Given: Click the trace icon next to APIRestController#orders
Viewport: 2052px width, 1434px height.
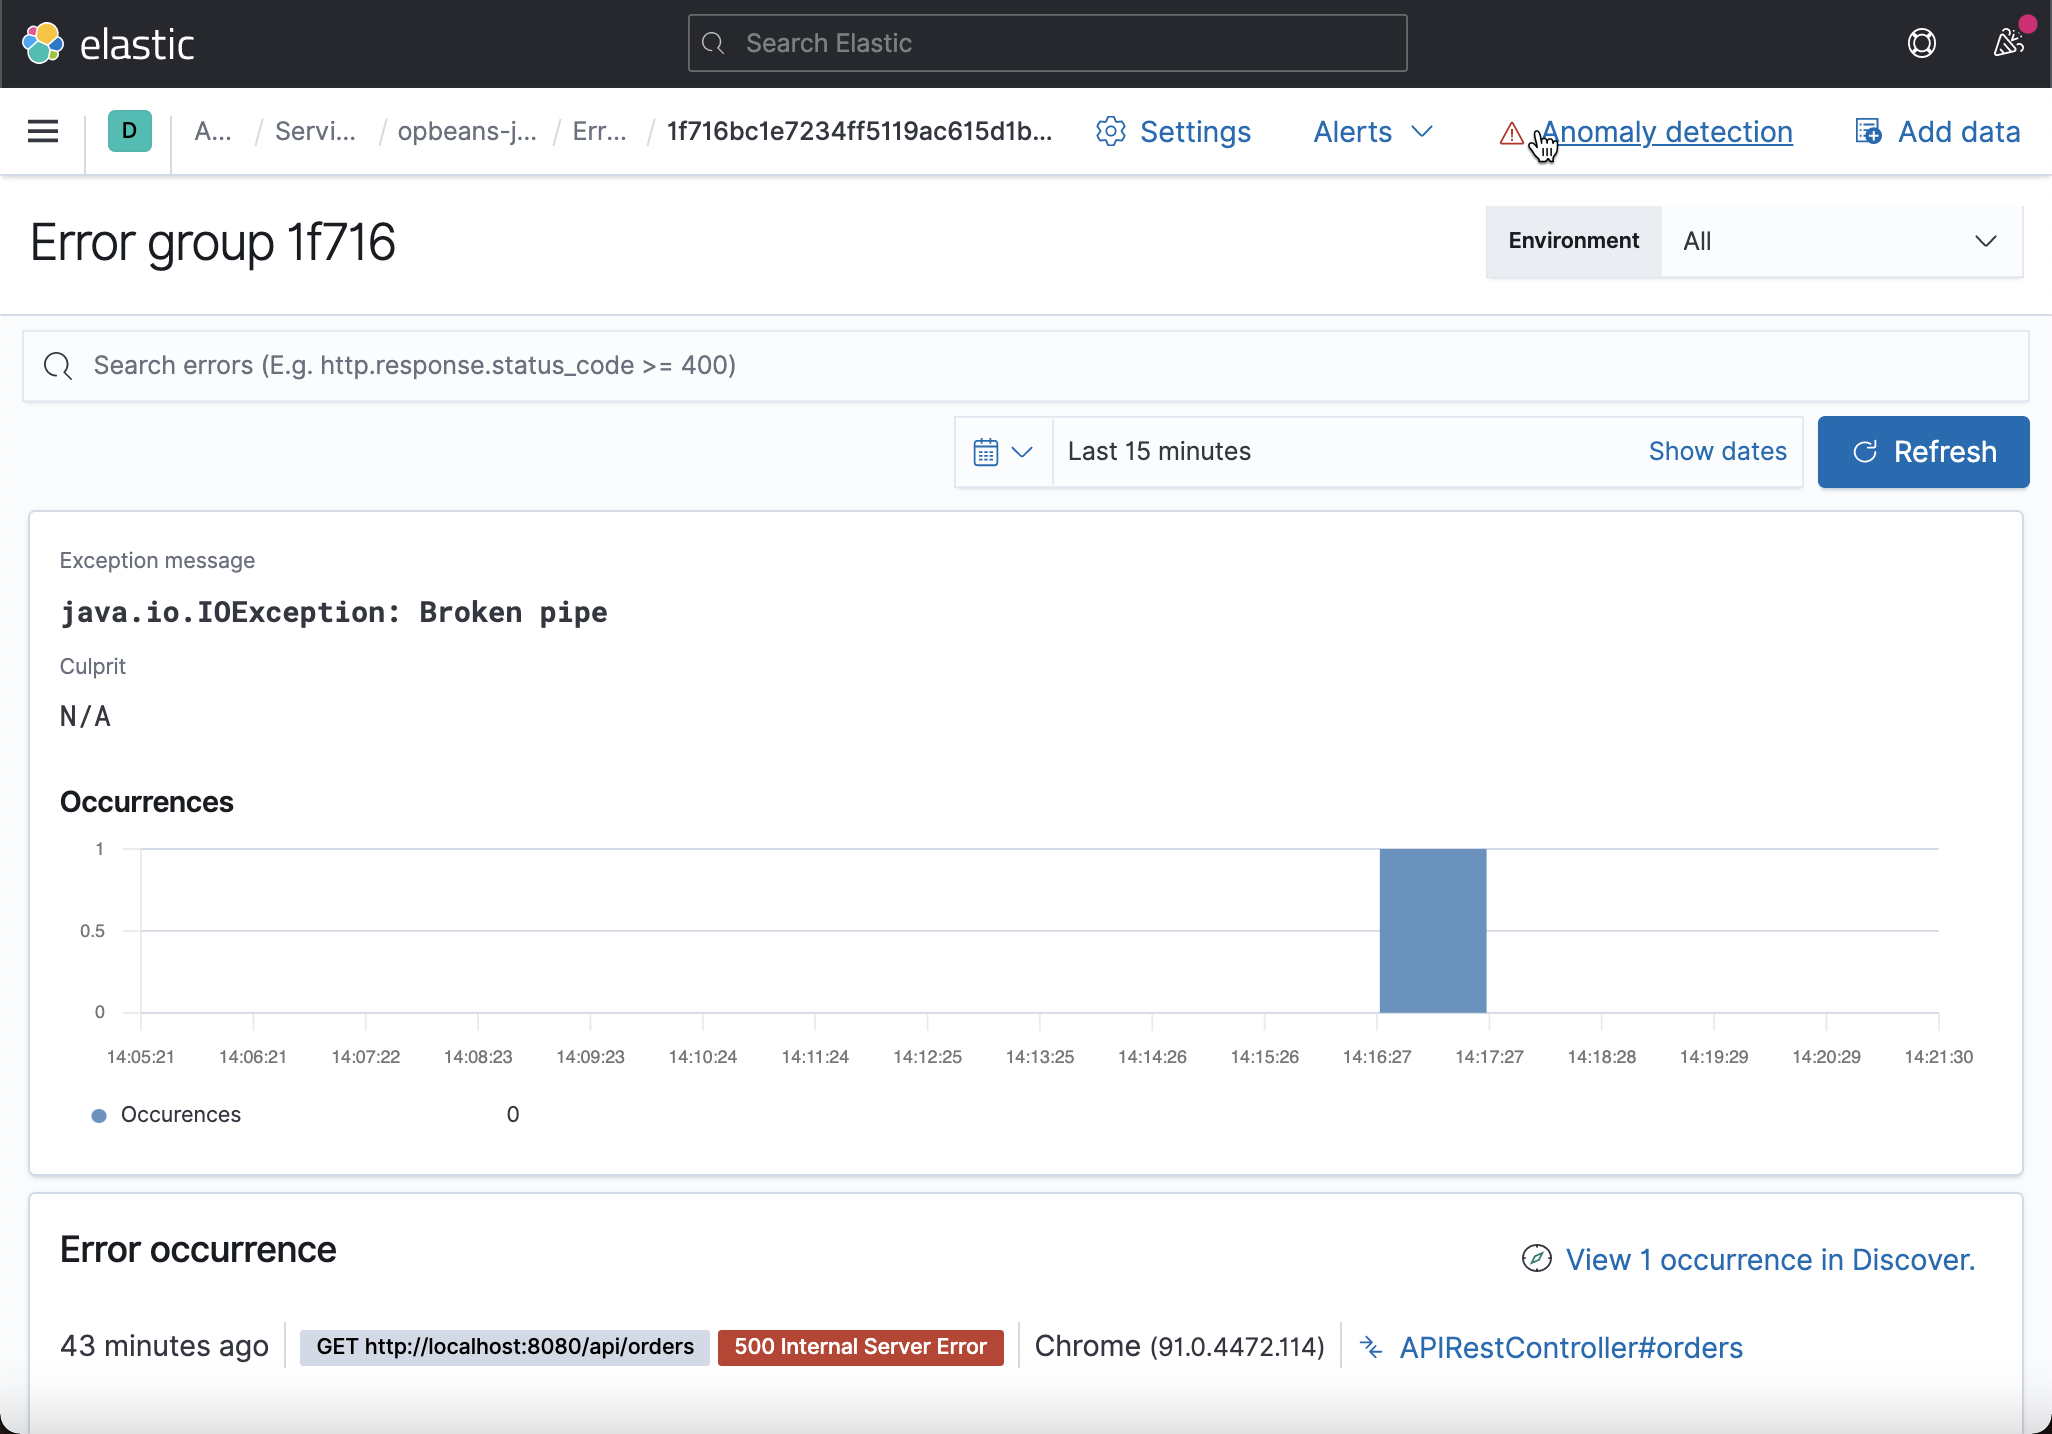Looking at the screenshot, I should [x=1369, y=1347].
